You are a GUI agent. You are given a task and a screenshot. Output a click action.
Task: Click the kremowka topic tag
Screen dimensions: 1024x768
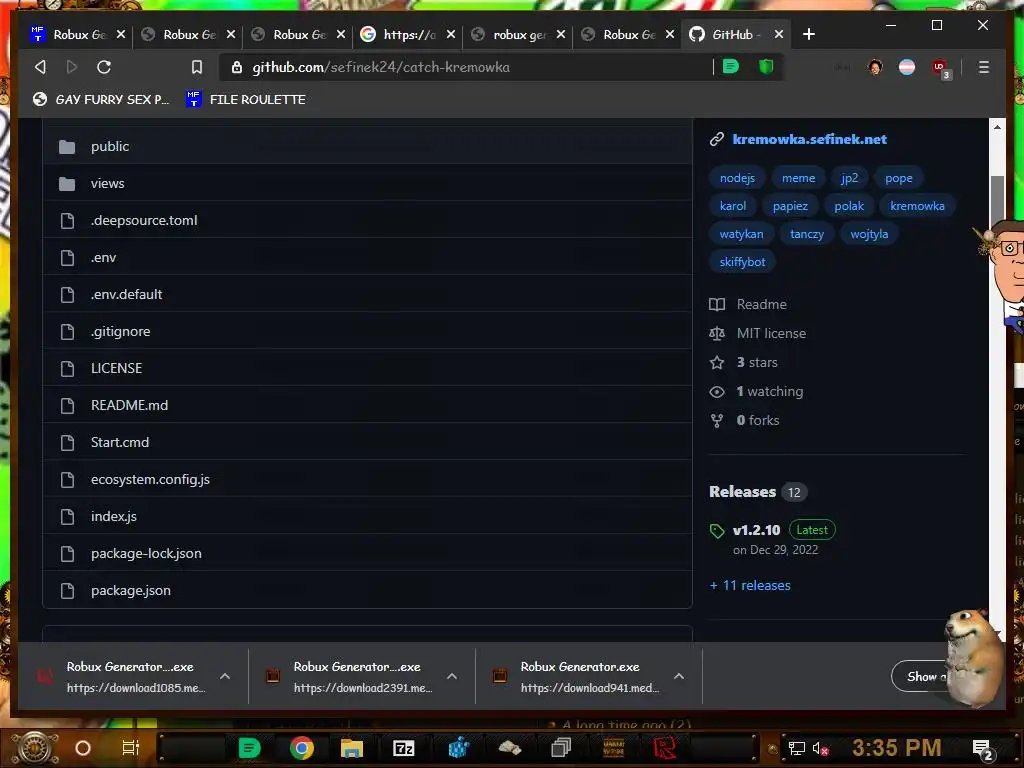pyautogui.click(x=917, y=206)
